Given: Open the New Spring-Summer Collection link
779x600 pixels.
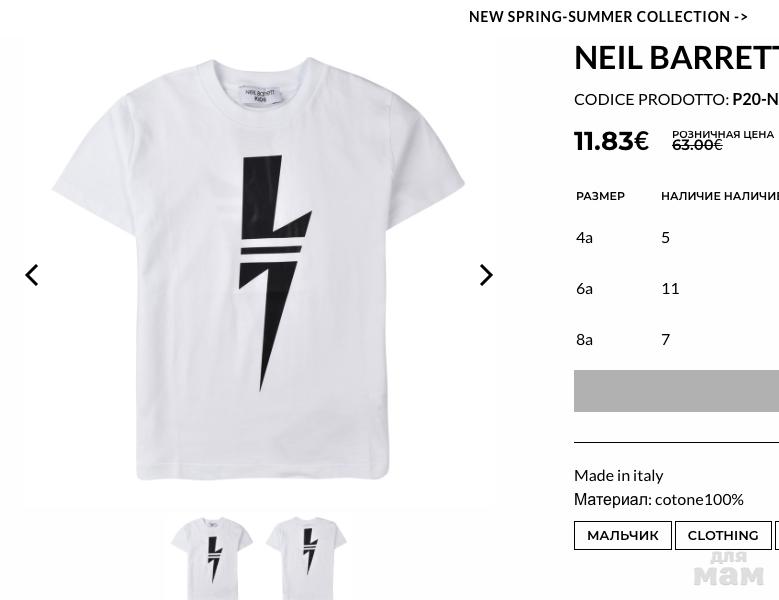Looking at the screenshot, I should coord(608,17).
